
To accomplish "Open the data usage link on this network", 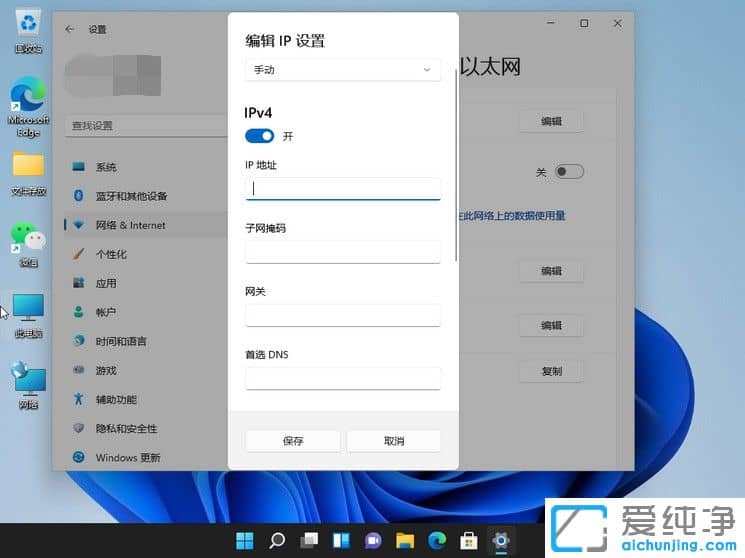I will coord(512,216).
